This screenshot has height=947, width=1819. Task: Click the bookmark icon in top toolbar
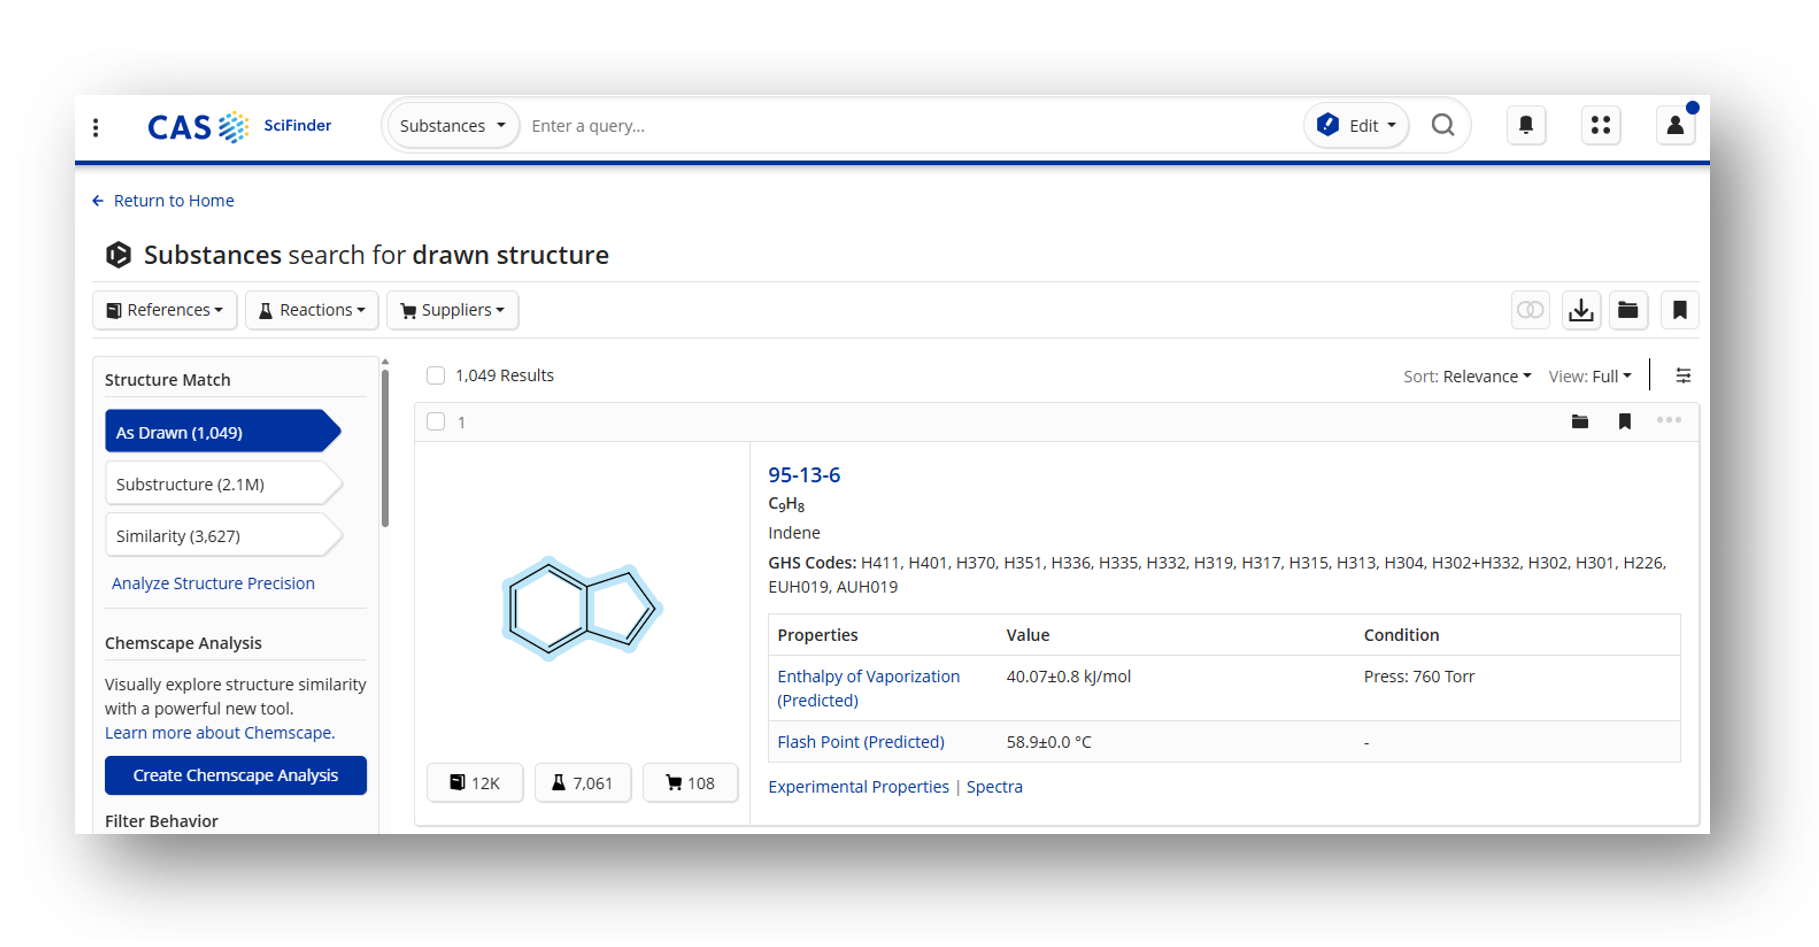click(x=1680, y=310)
